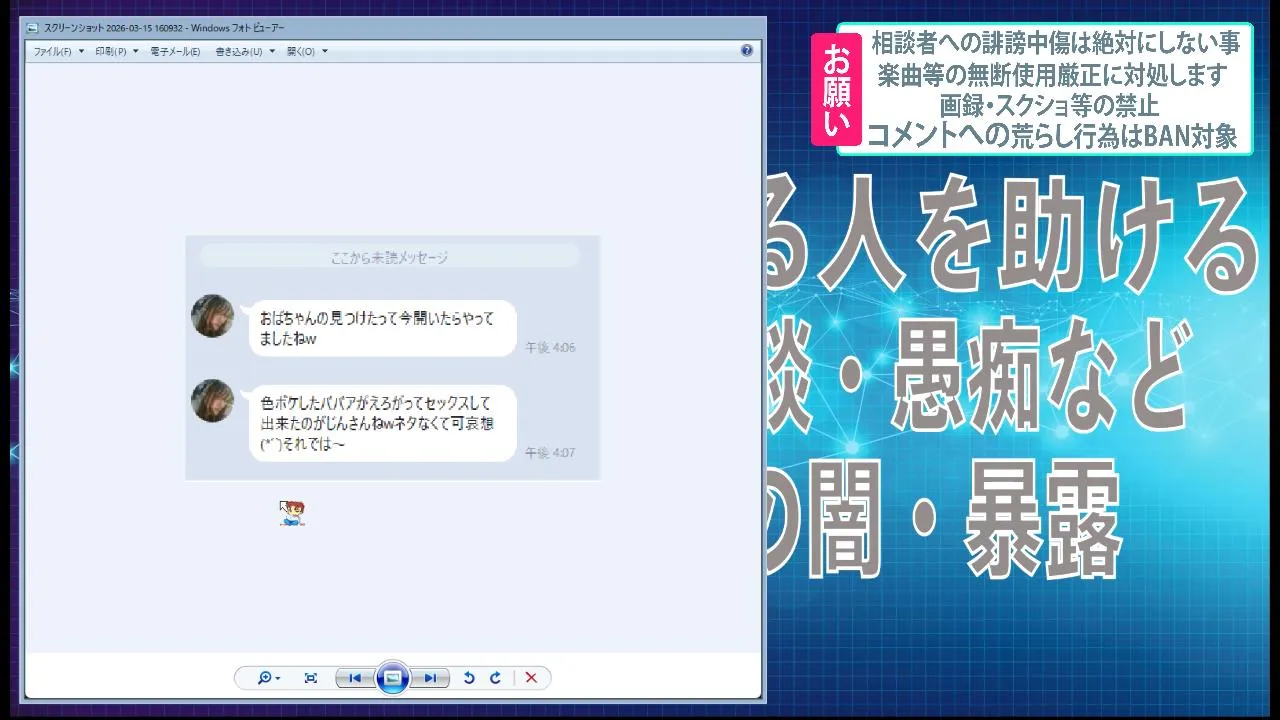The height and width of the screenshot is (720, 1280).
Task: Start the slideshow with center button
Action: pyautogui.click(x=393, y=678)
